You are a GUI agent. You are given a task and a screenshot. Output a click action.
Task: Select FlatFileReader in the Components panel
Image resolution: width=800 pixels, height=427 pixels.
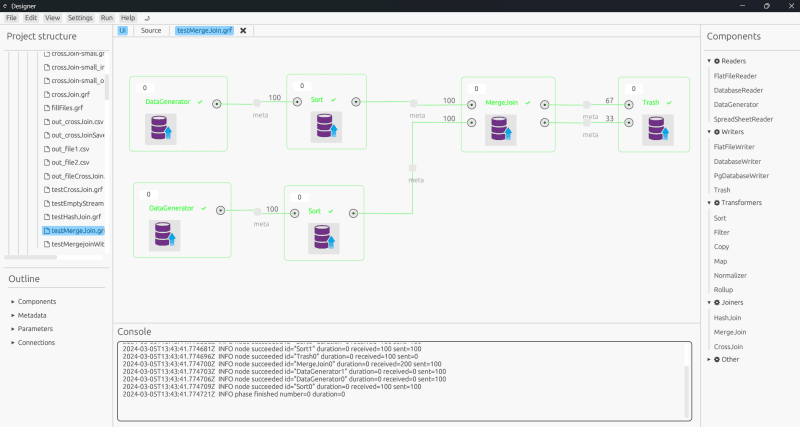click(x=734, y=76)
